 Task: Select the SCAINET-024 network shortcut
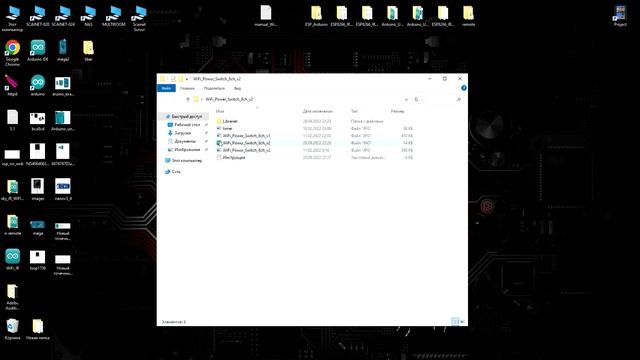click(x=63, y=16)
